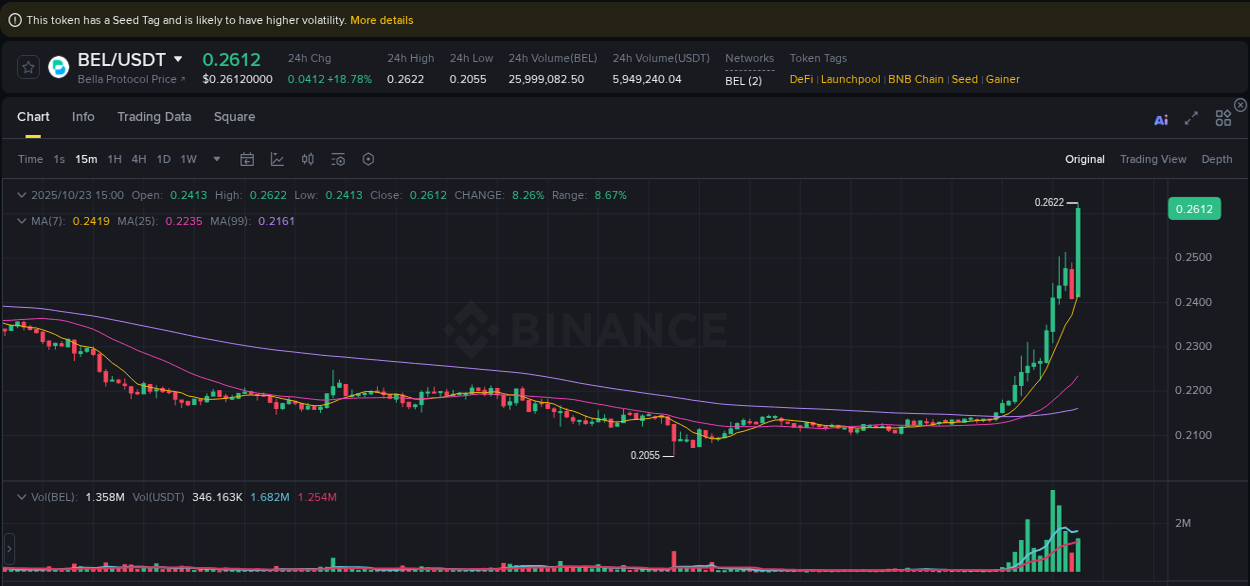This screenshot has width=1250, height=586.
Task: Select the 1D timeframe
Action: click(x=163, y=159)
